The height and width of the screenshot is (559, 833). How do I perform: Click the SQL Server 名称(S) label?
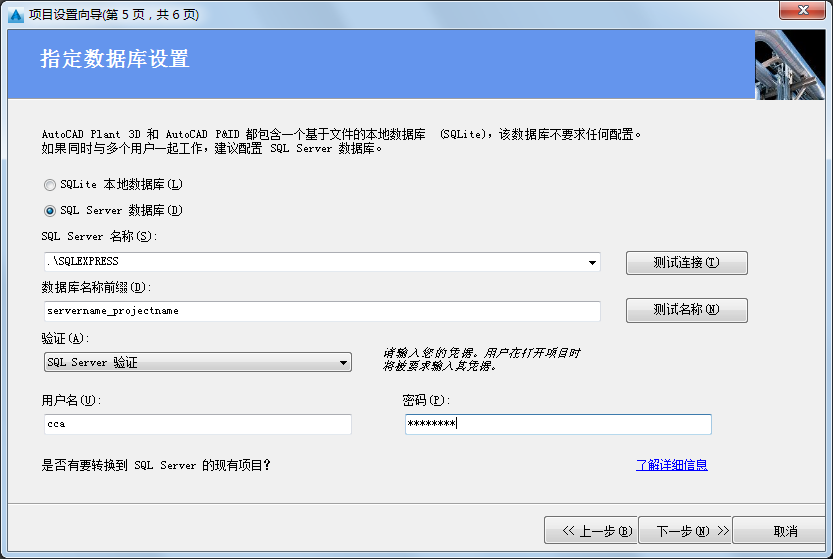pyautogui.click(x=99, y=236)
